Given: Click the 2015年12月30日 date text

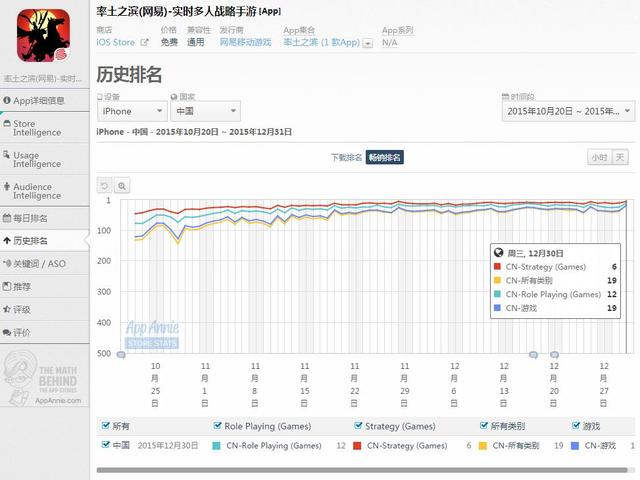Looking at the screenshot, I should [167, 445].
